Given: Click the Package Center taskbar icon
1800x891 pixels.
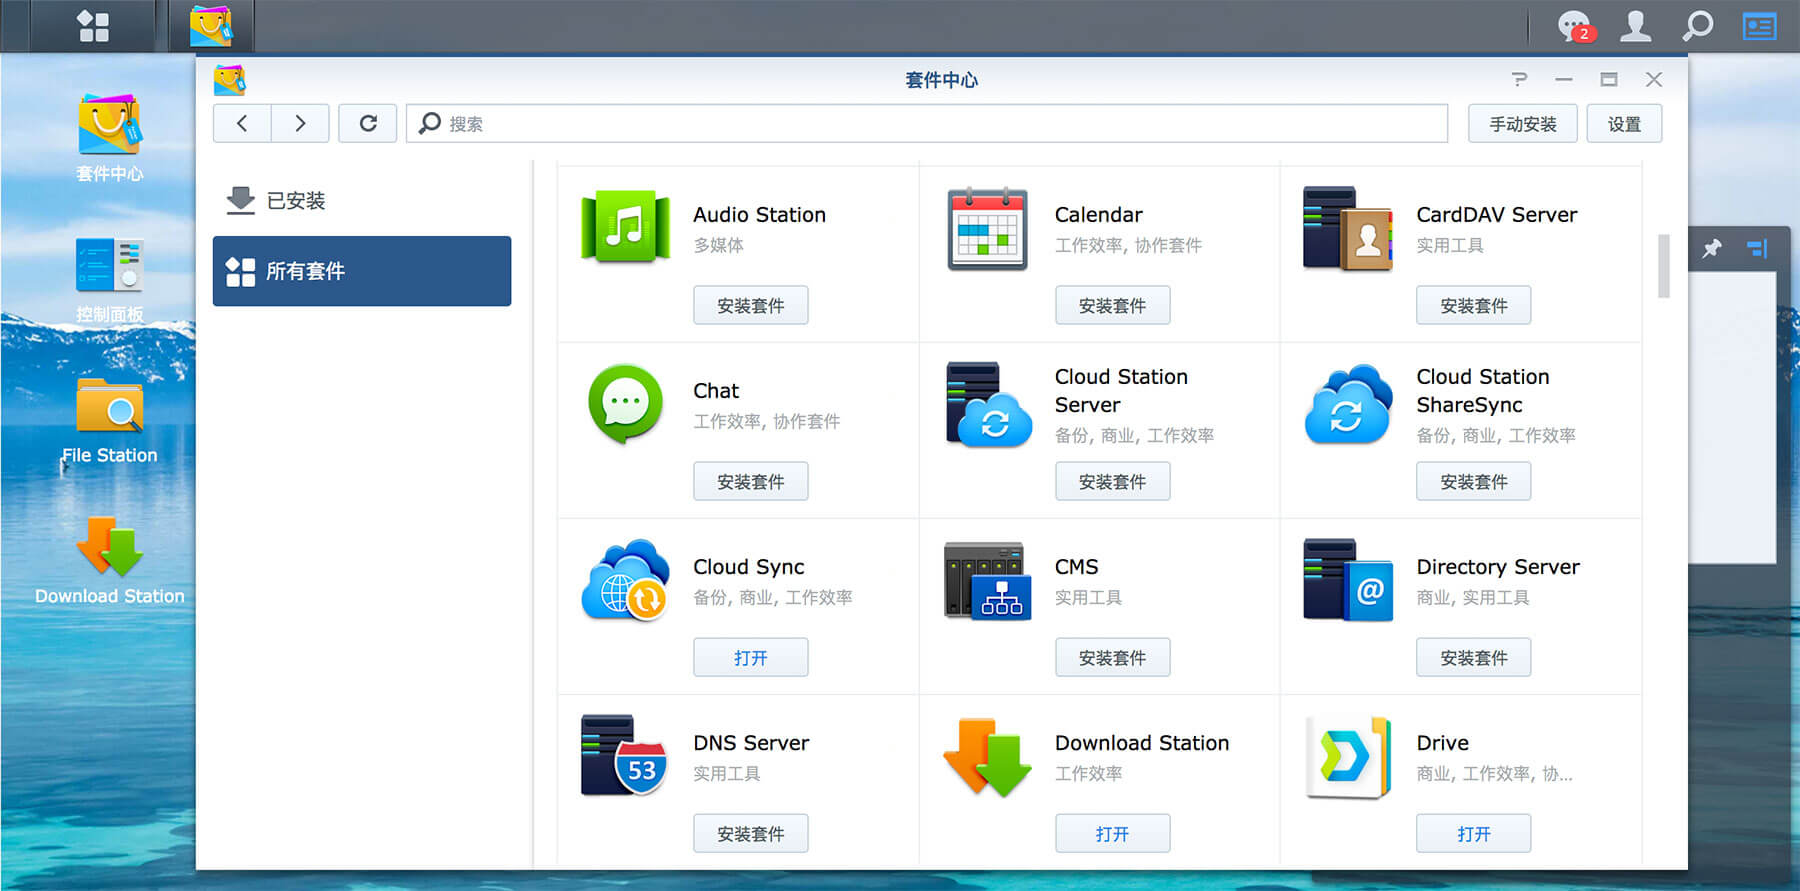Looking at the screenshot, I should (211, 26).
